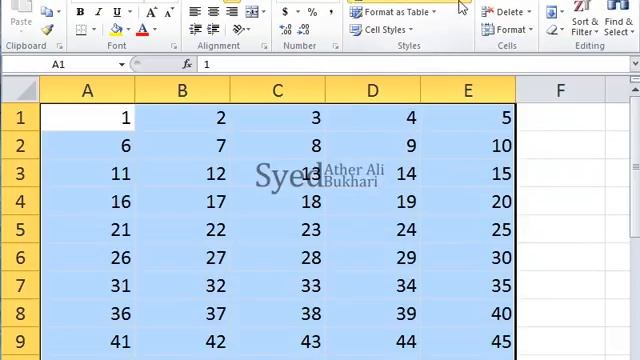Image resolution: width=640 pixels, height=360 pixels.
Task: Open Clipboard dialog launcher
Action: (60, 46)
